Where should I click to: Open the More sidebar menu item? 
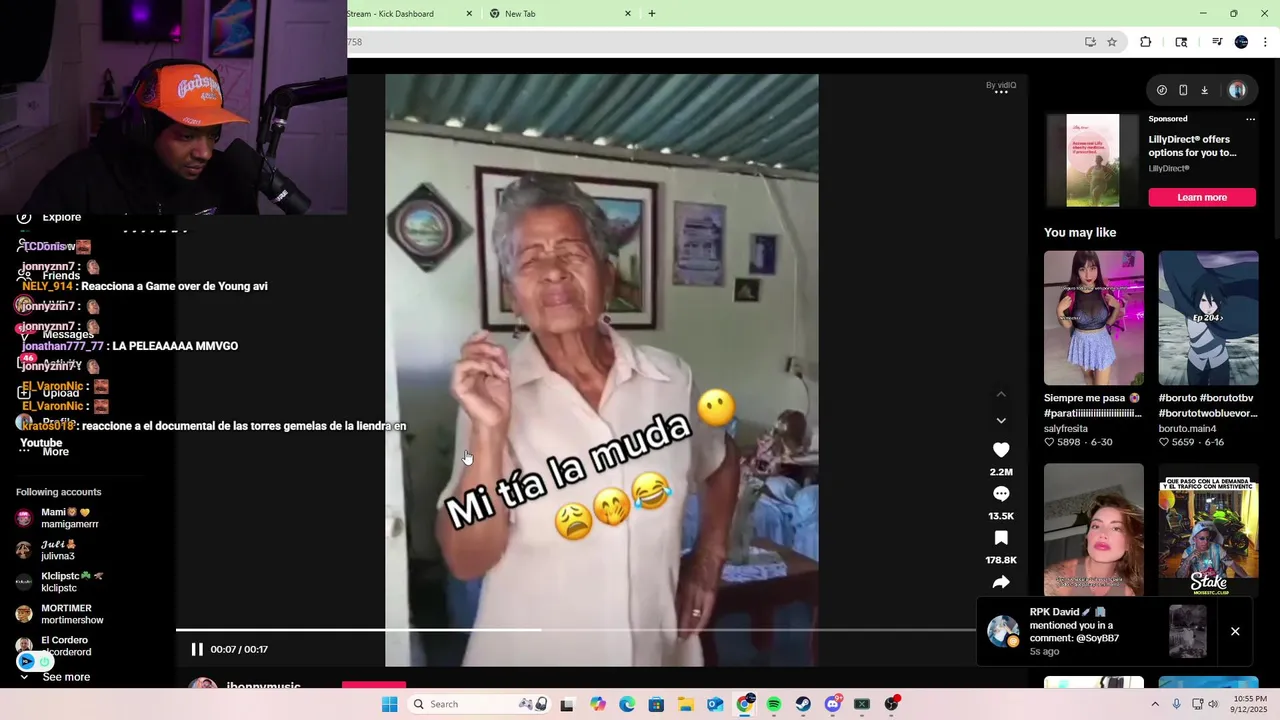[x=44, y=452]
